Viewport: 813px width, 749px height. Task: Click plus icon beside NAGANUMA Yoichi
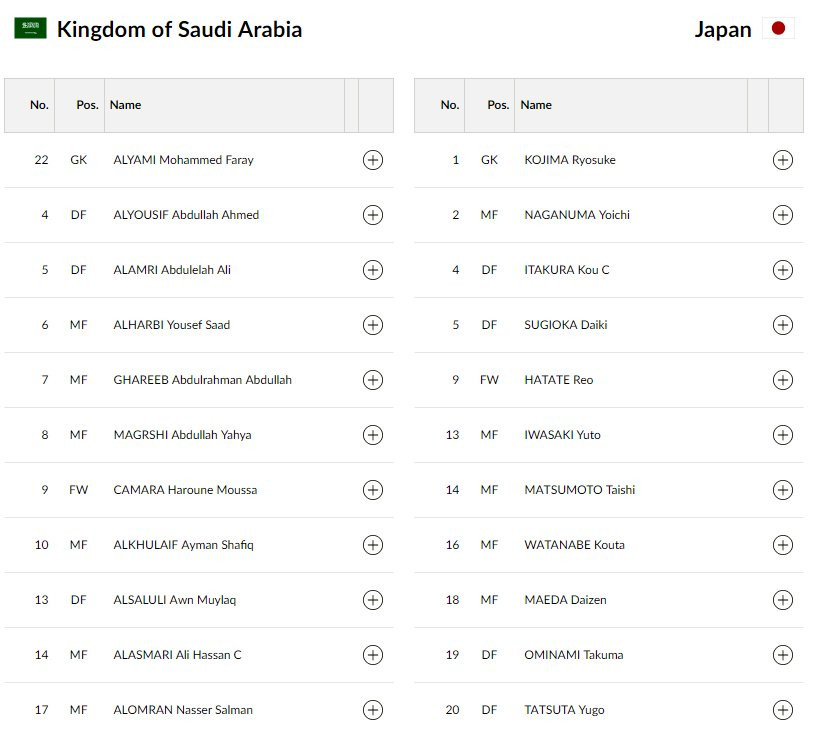click(782, 215)
